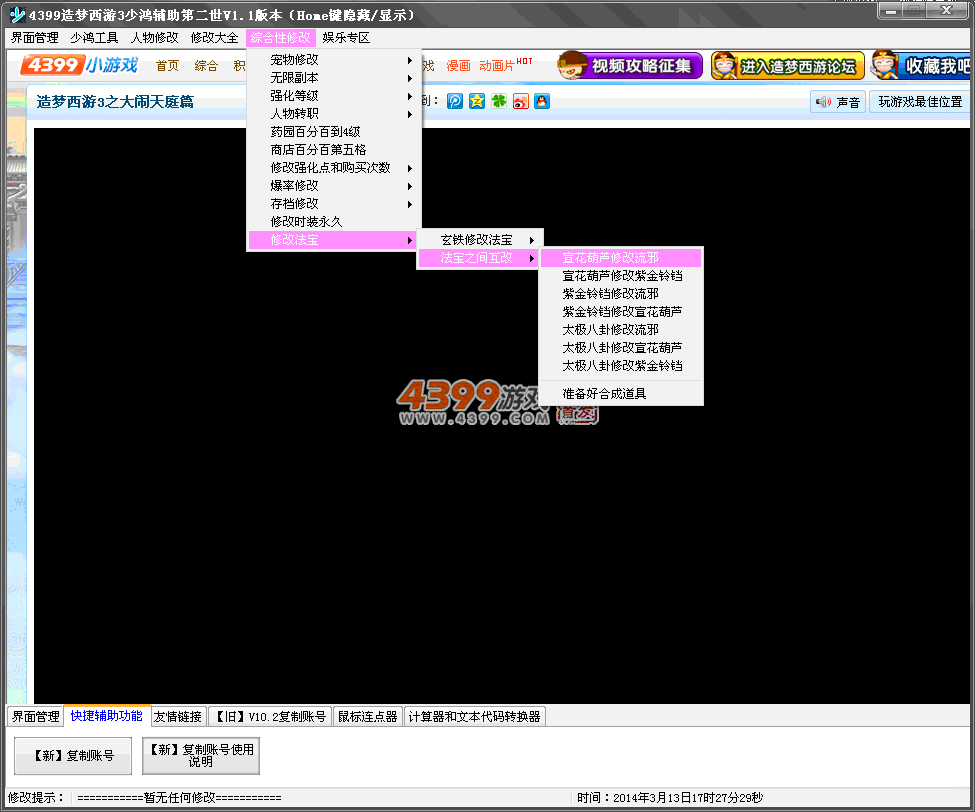The height and width of the screenshot is (812, 975).
Task: Expand the 强化等级 submenu
Action: [x=334, y=96]
